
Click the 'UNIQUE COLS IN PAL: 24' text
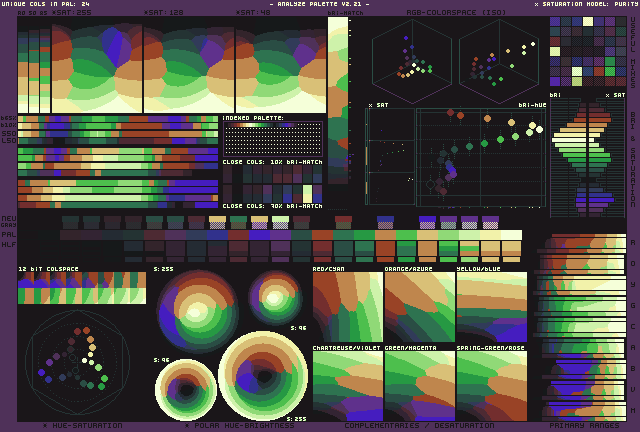coord(45,4)
